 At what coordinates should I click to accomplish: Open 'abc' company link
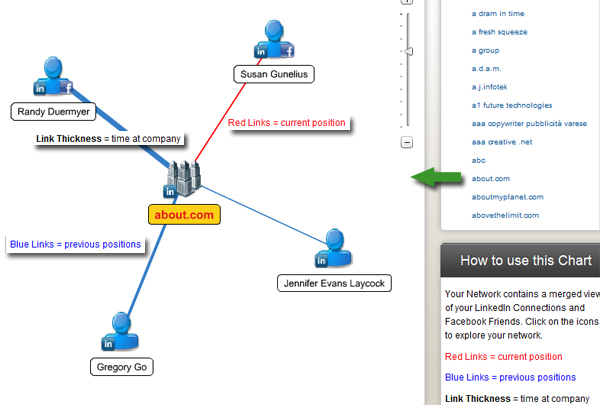tap(478, 161)
